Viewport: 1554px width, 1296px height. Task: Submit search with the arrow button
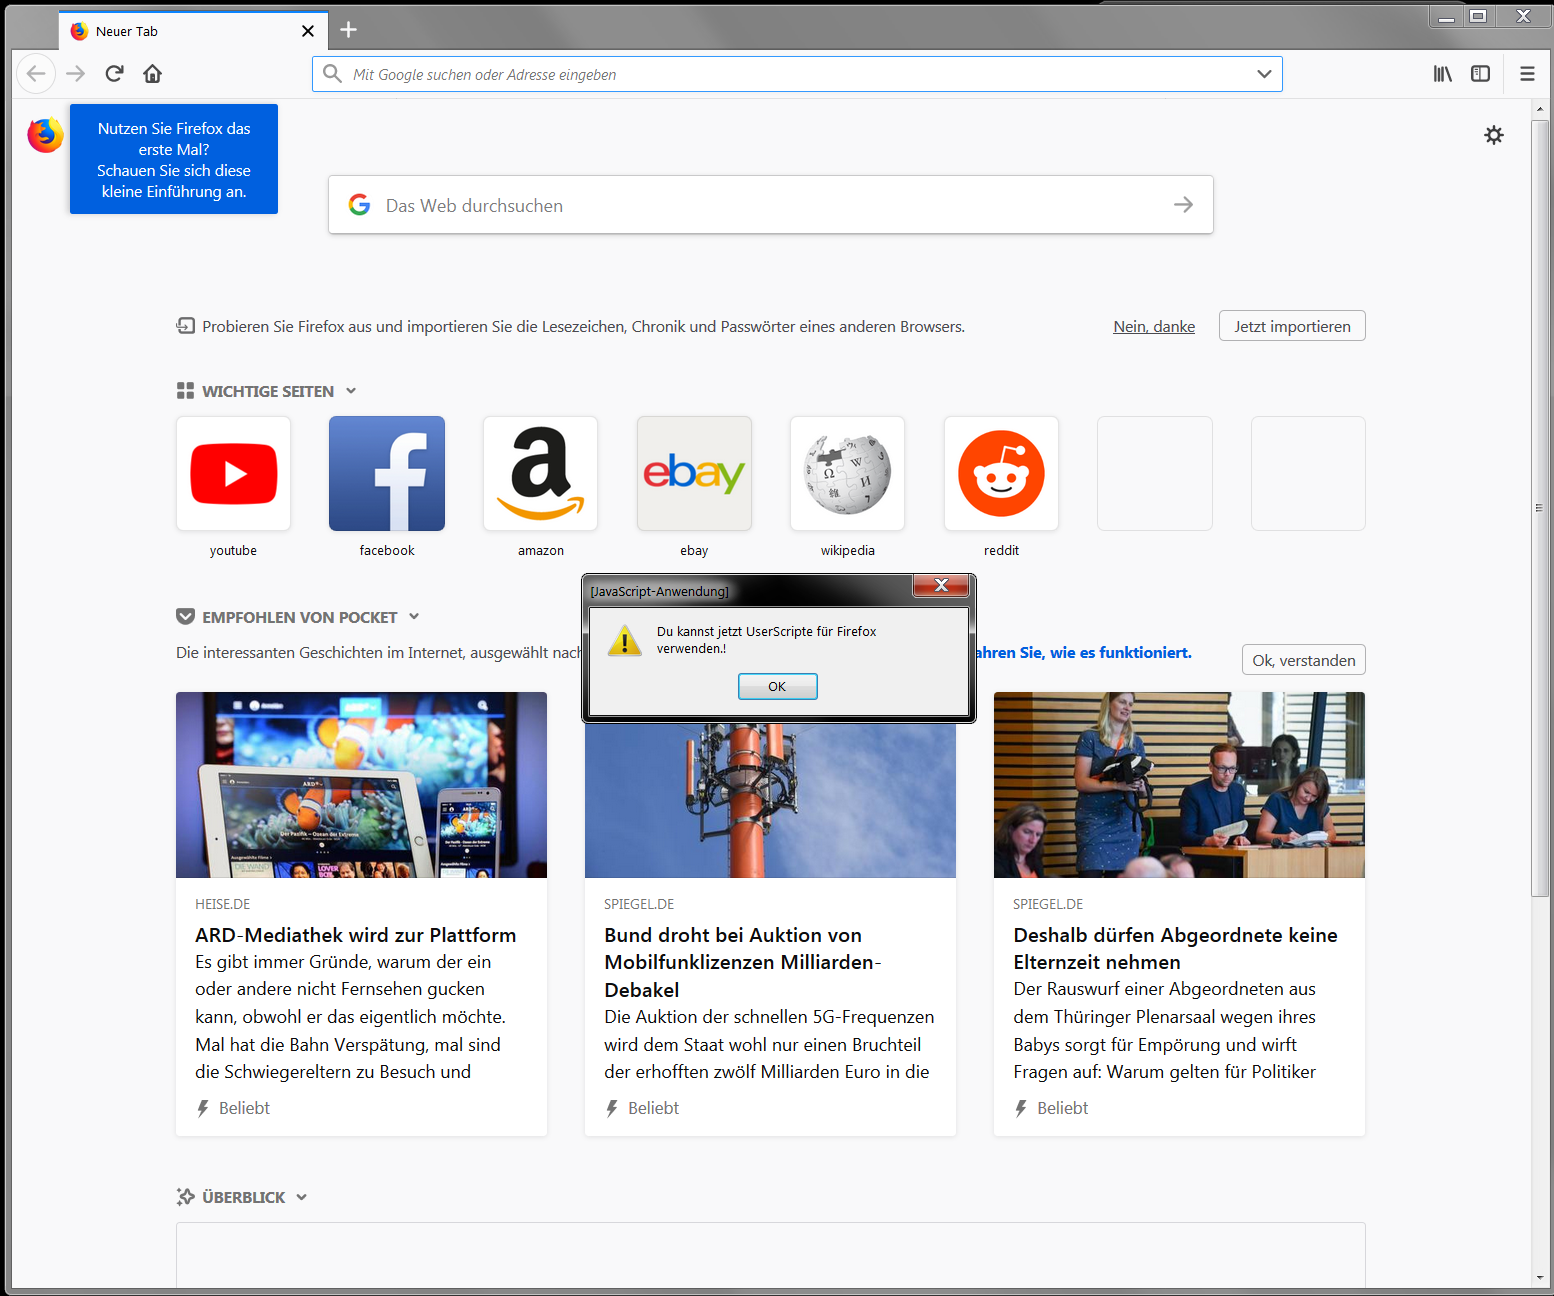point(1183,205)
